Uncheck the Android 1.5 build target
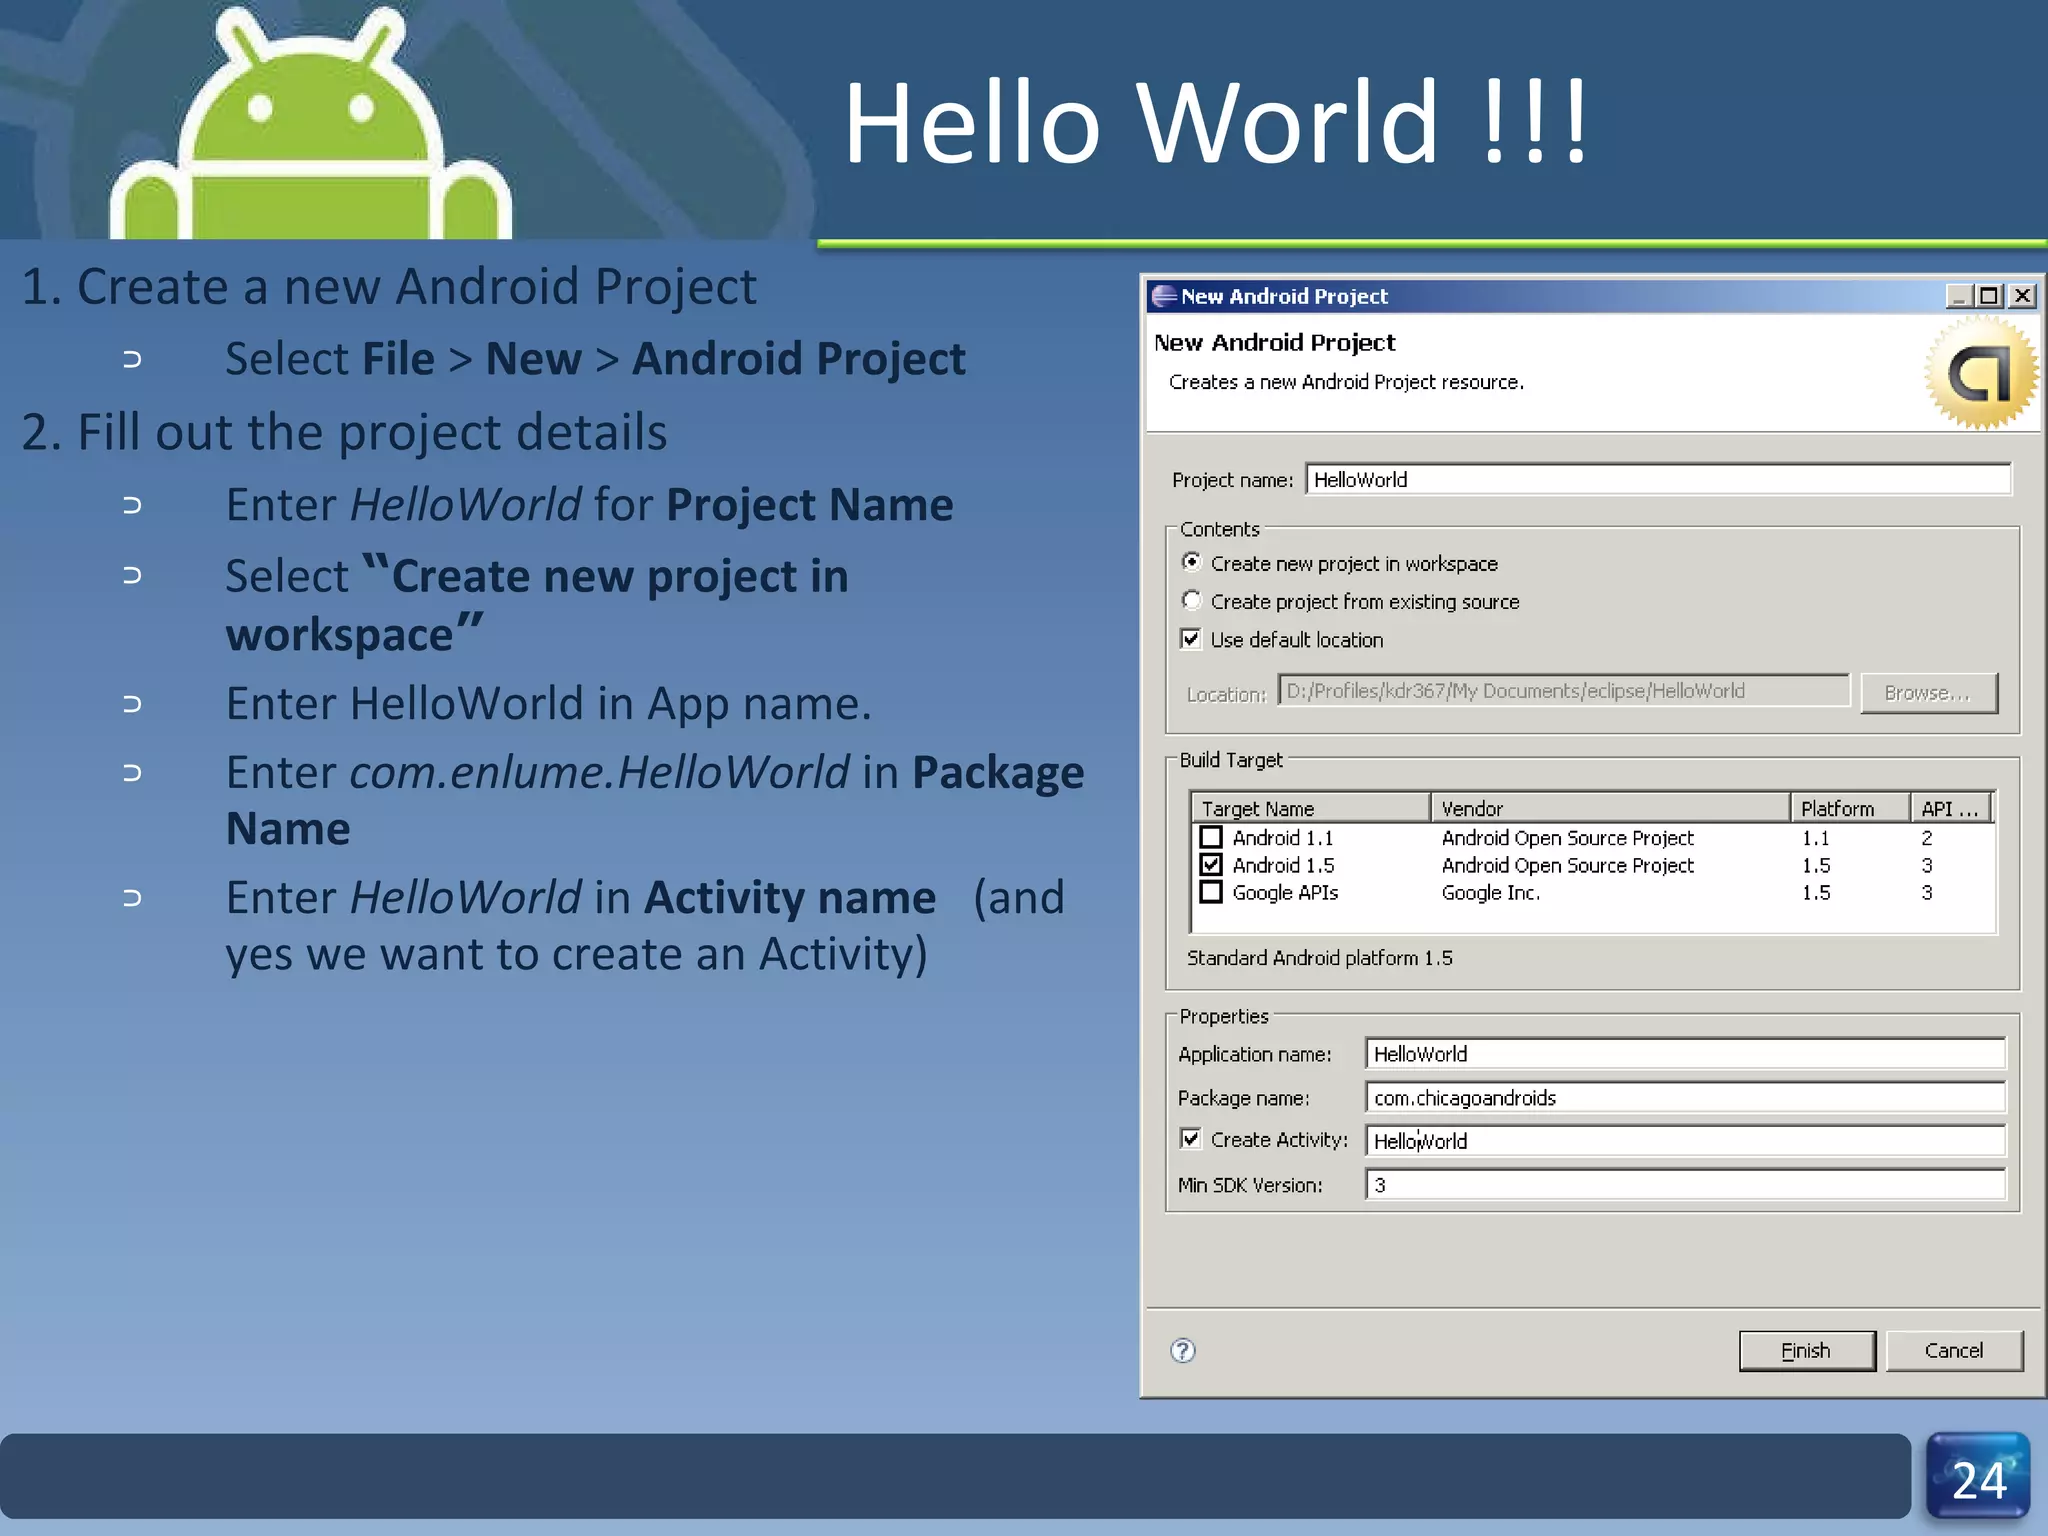 click(1211, 864)
